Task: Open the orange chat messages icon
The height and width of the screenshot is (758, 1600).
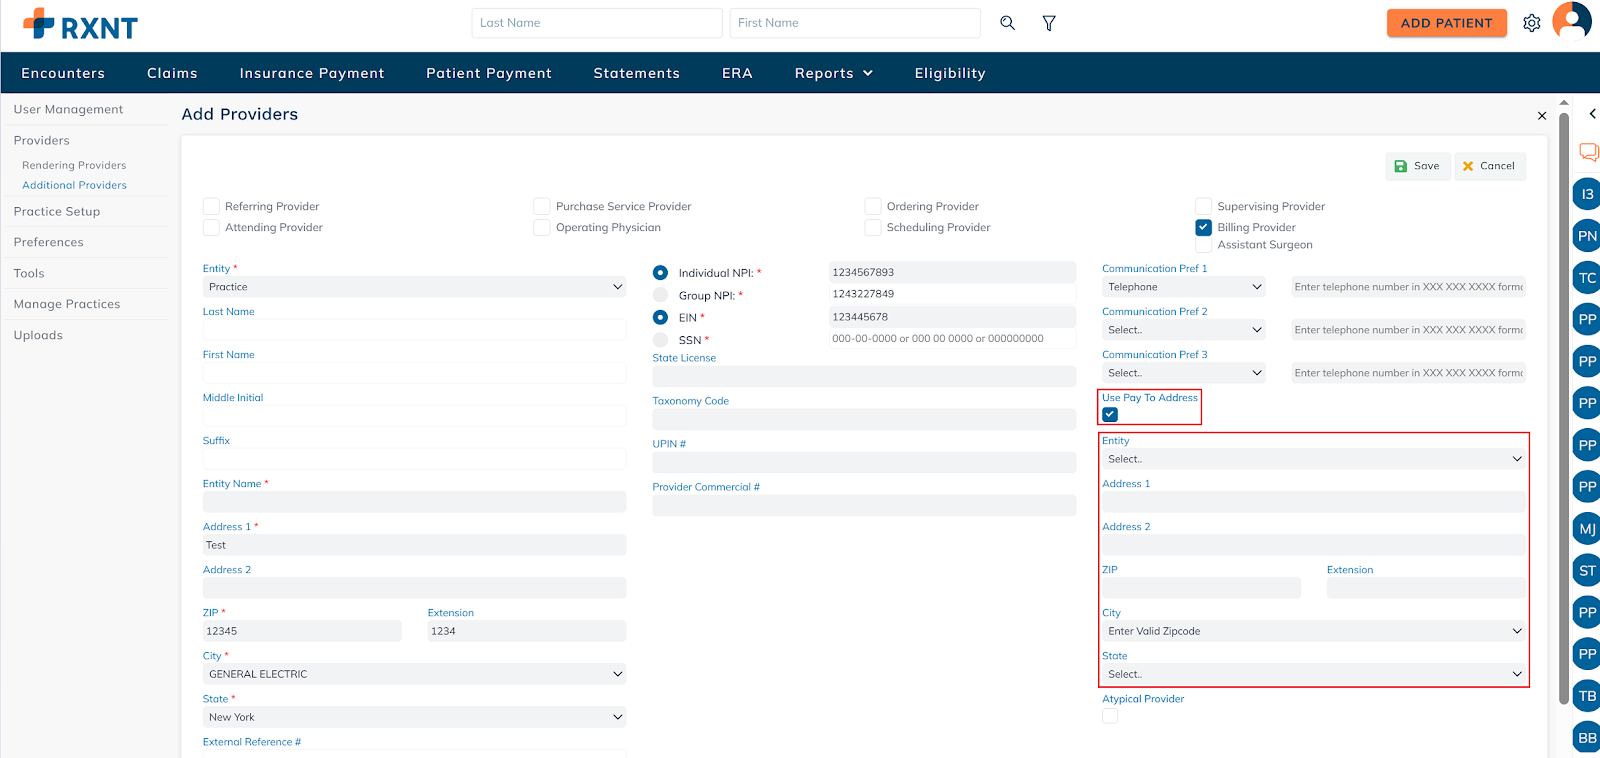Action: coord(1588,152)
